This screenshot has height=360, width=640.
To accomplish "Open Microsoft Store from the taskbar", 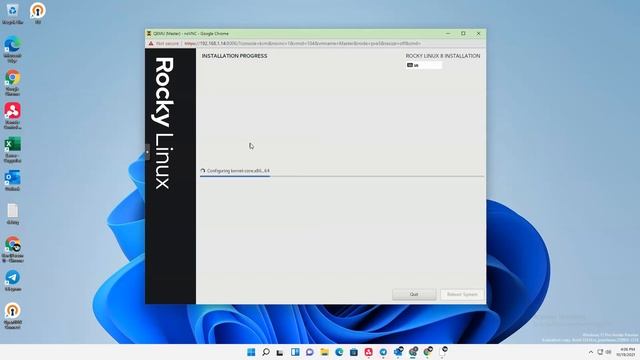I will (x=353, y=352).
